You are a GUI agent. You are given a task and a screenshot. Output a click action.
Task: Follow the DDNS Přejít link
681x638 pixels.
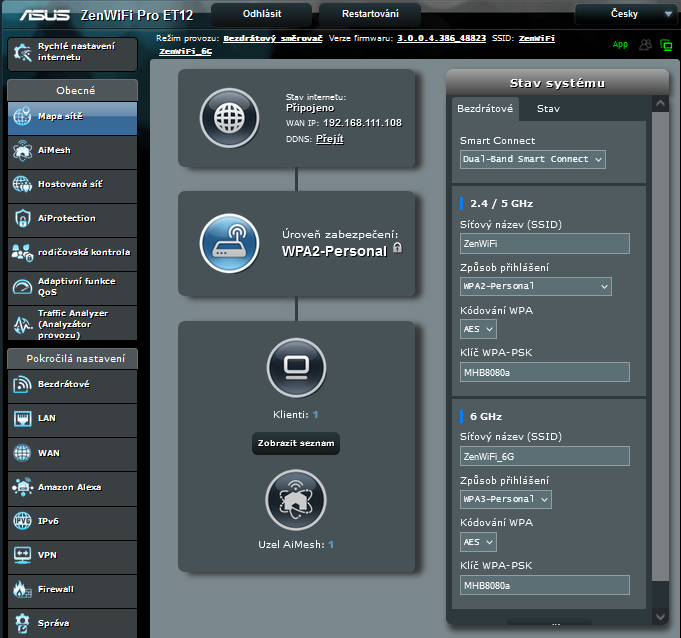[329, 139]
